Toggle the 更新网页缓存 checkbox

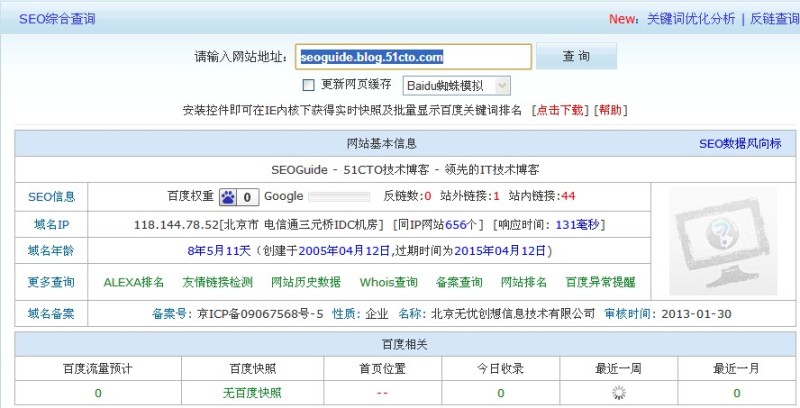(x=308, y=85)
